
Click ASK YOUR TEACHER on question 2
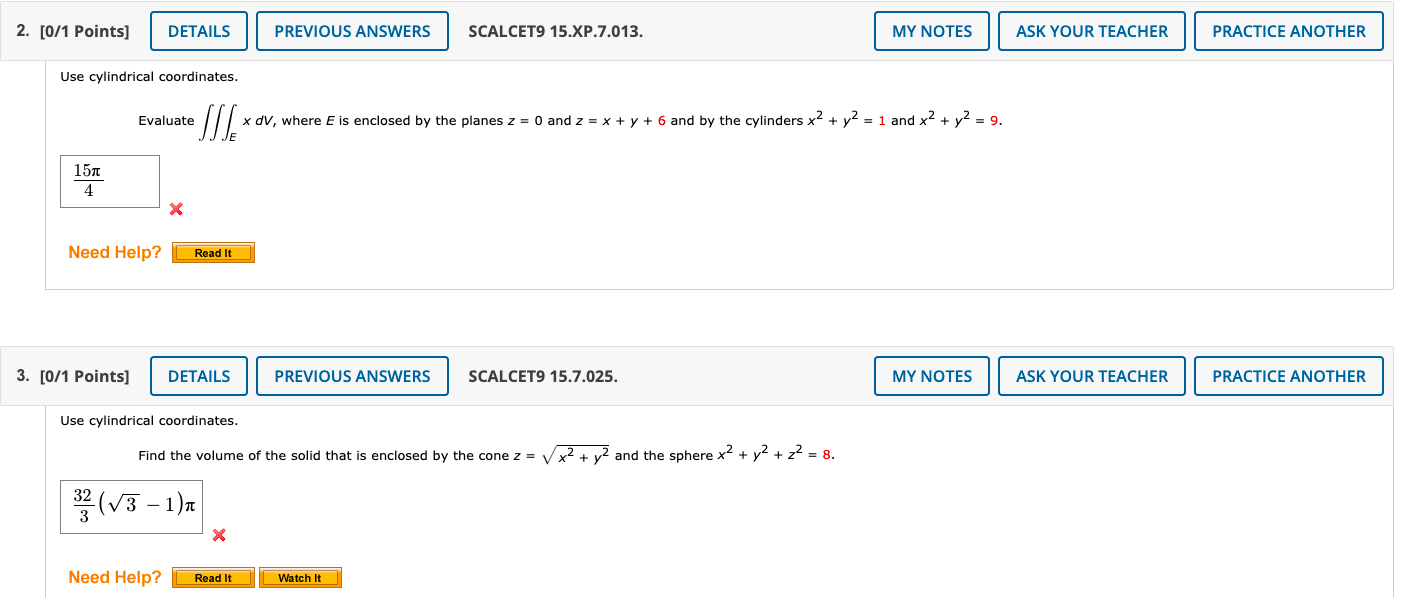click(x=1091, y=31)
